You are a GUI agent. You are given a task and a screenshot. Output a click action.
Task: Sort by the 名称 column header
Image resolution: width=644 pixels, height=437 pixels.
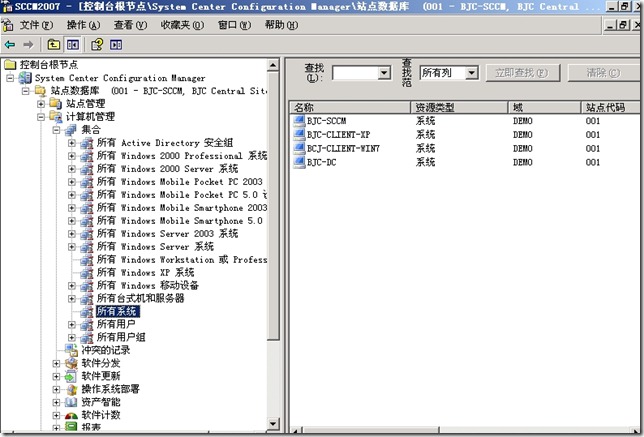350,107
